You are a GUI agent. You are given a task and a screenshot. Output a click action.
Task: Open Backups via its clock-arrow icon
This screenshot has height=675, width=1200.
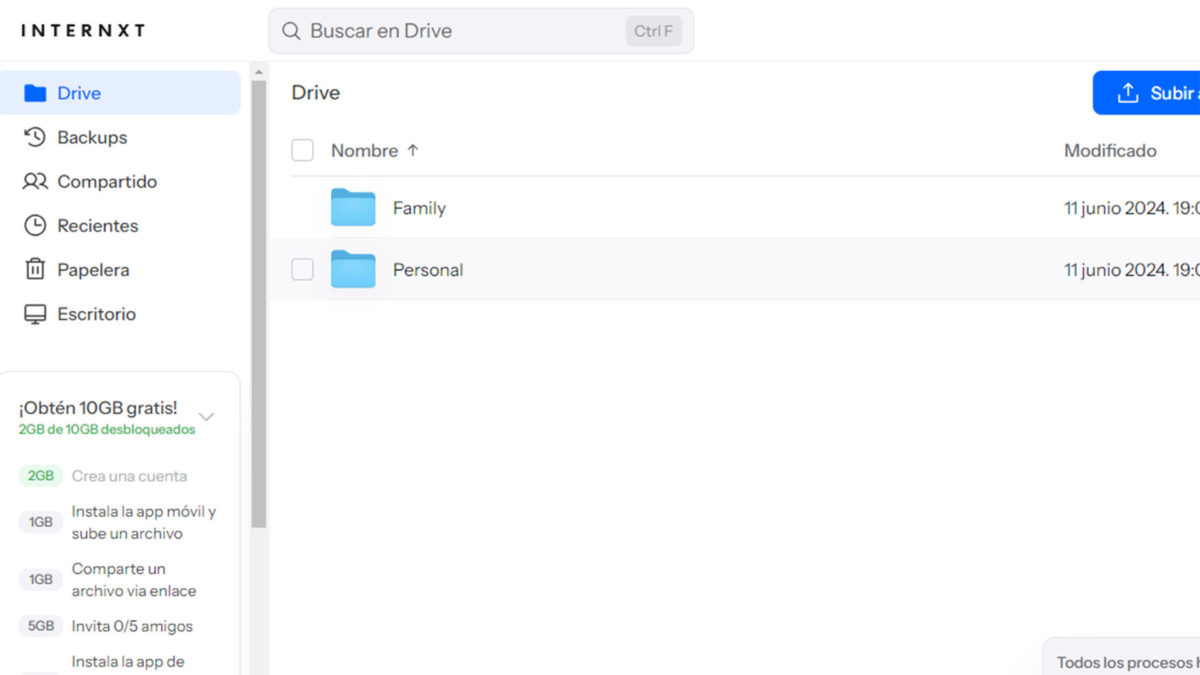[x=35, y=137]
